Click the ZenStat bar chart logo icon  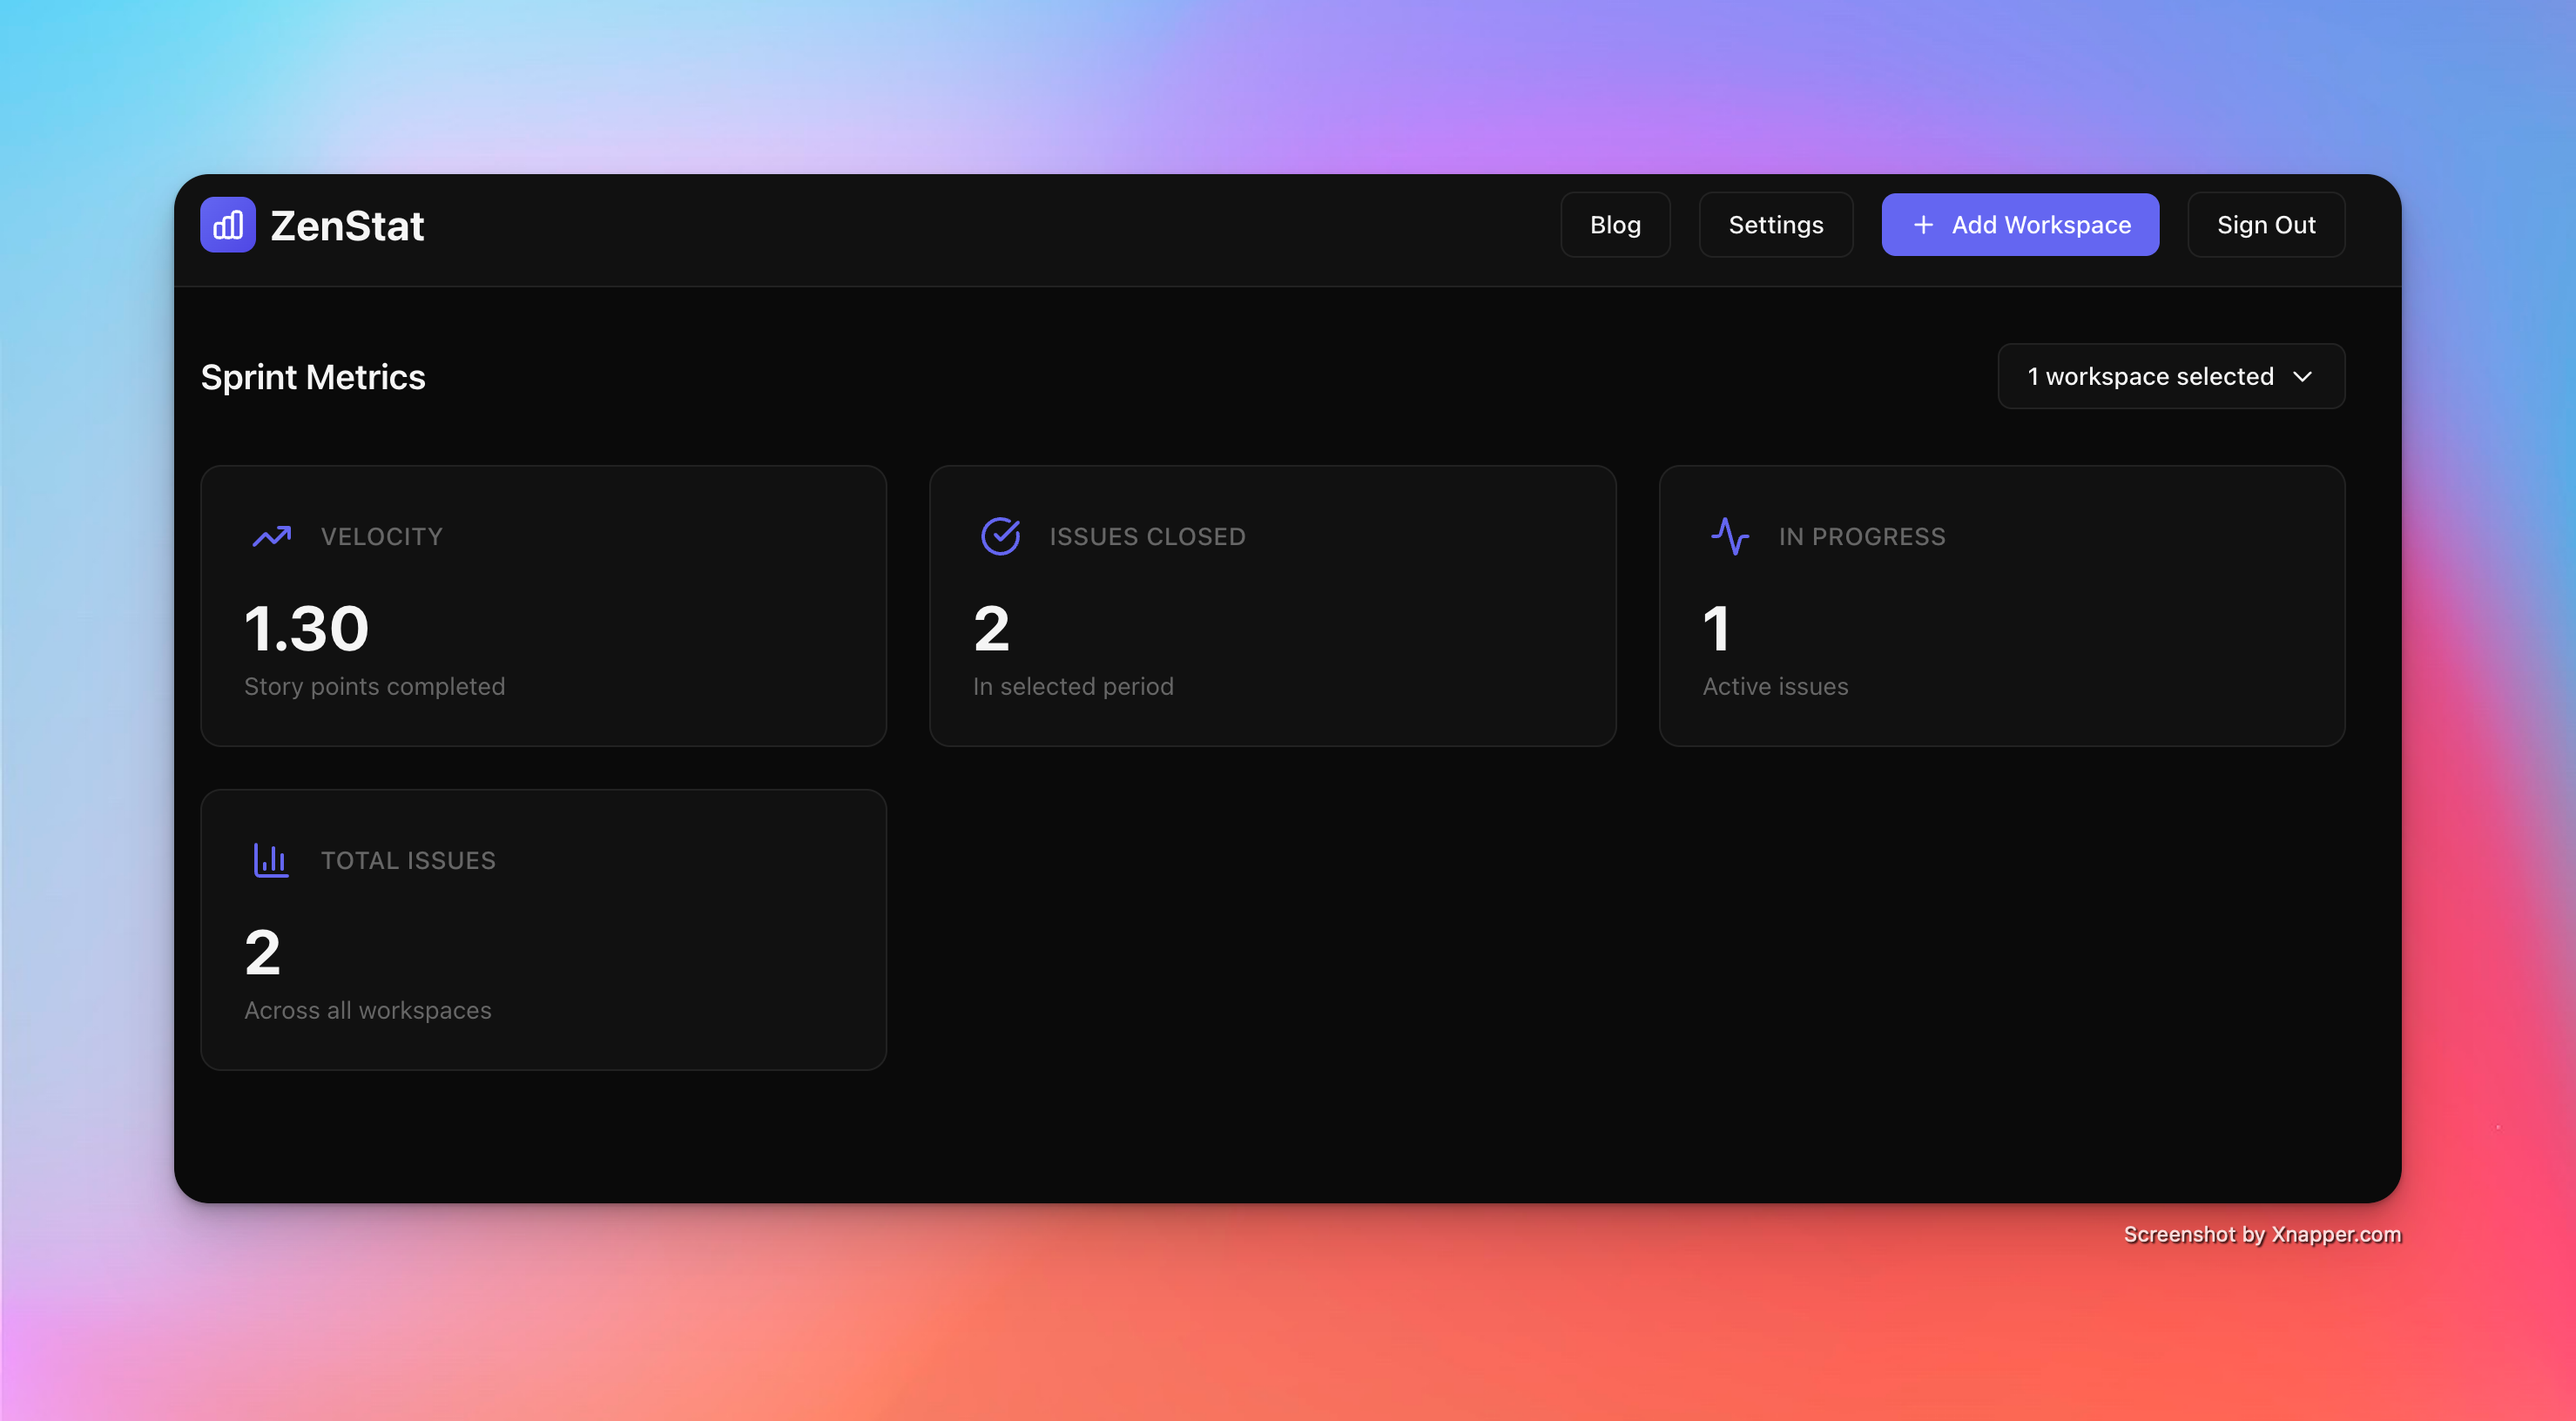tap(228, 225)
